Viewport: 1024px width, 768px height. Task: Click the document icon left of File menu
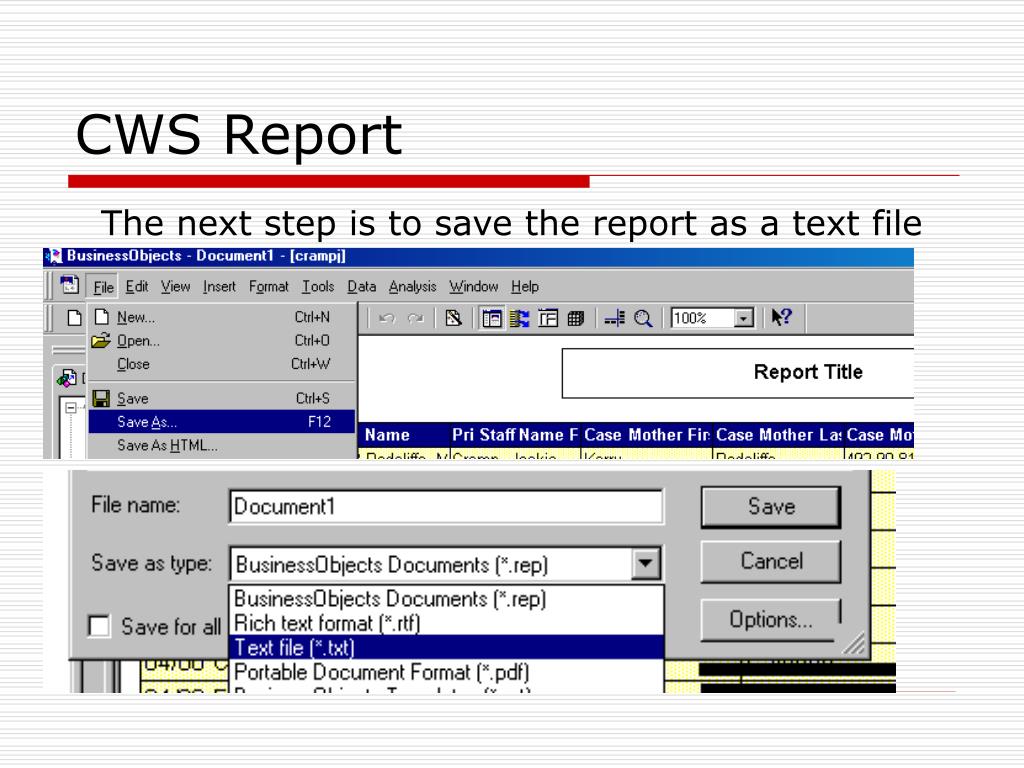69,285
